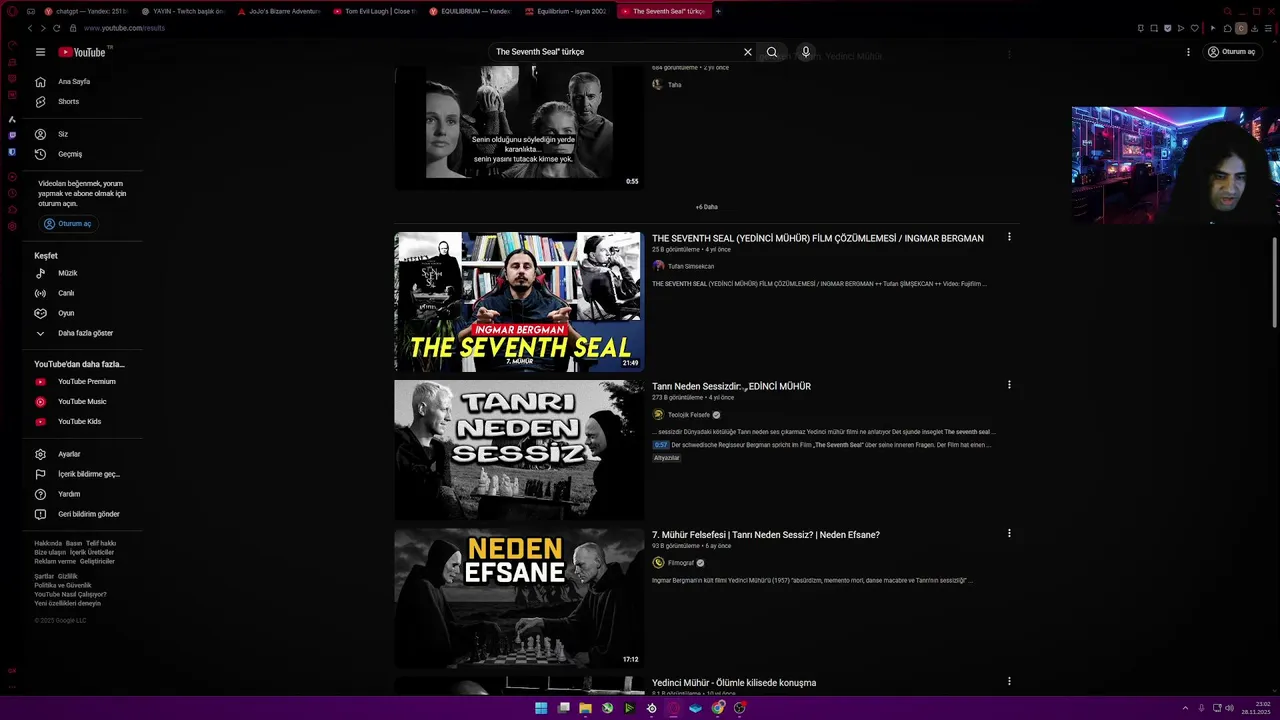Click the title THE SEVENTH SEAL FİLM ÇÖZÜMLEMESİ
Image resolution: width=1280 pixels, height=720 pixels.
[x=818, y=238]
